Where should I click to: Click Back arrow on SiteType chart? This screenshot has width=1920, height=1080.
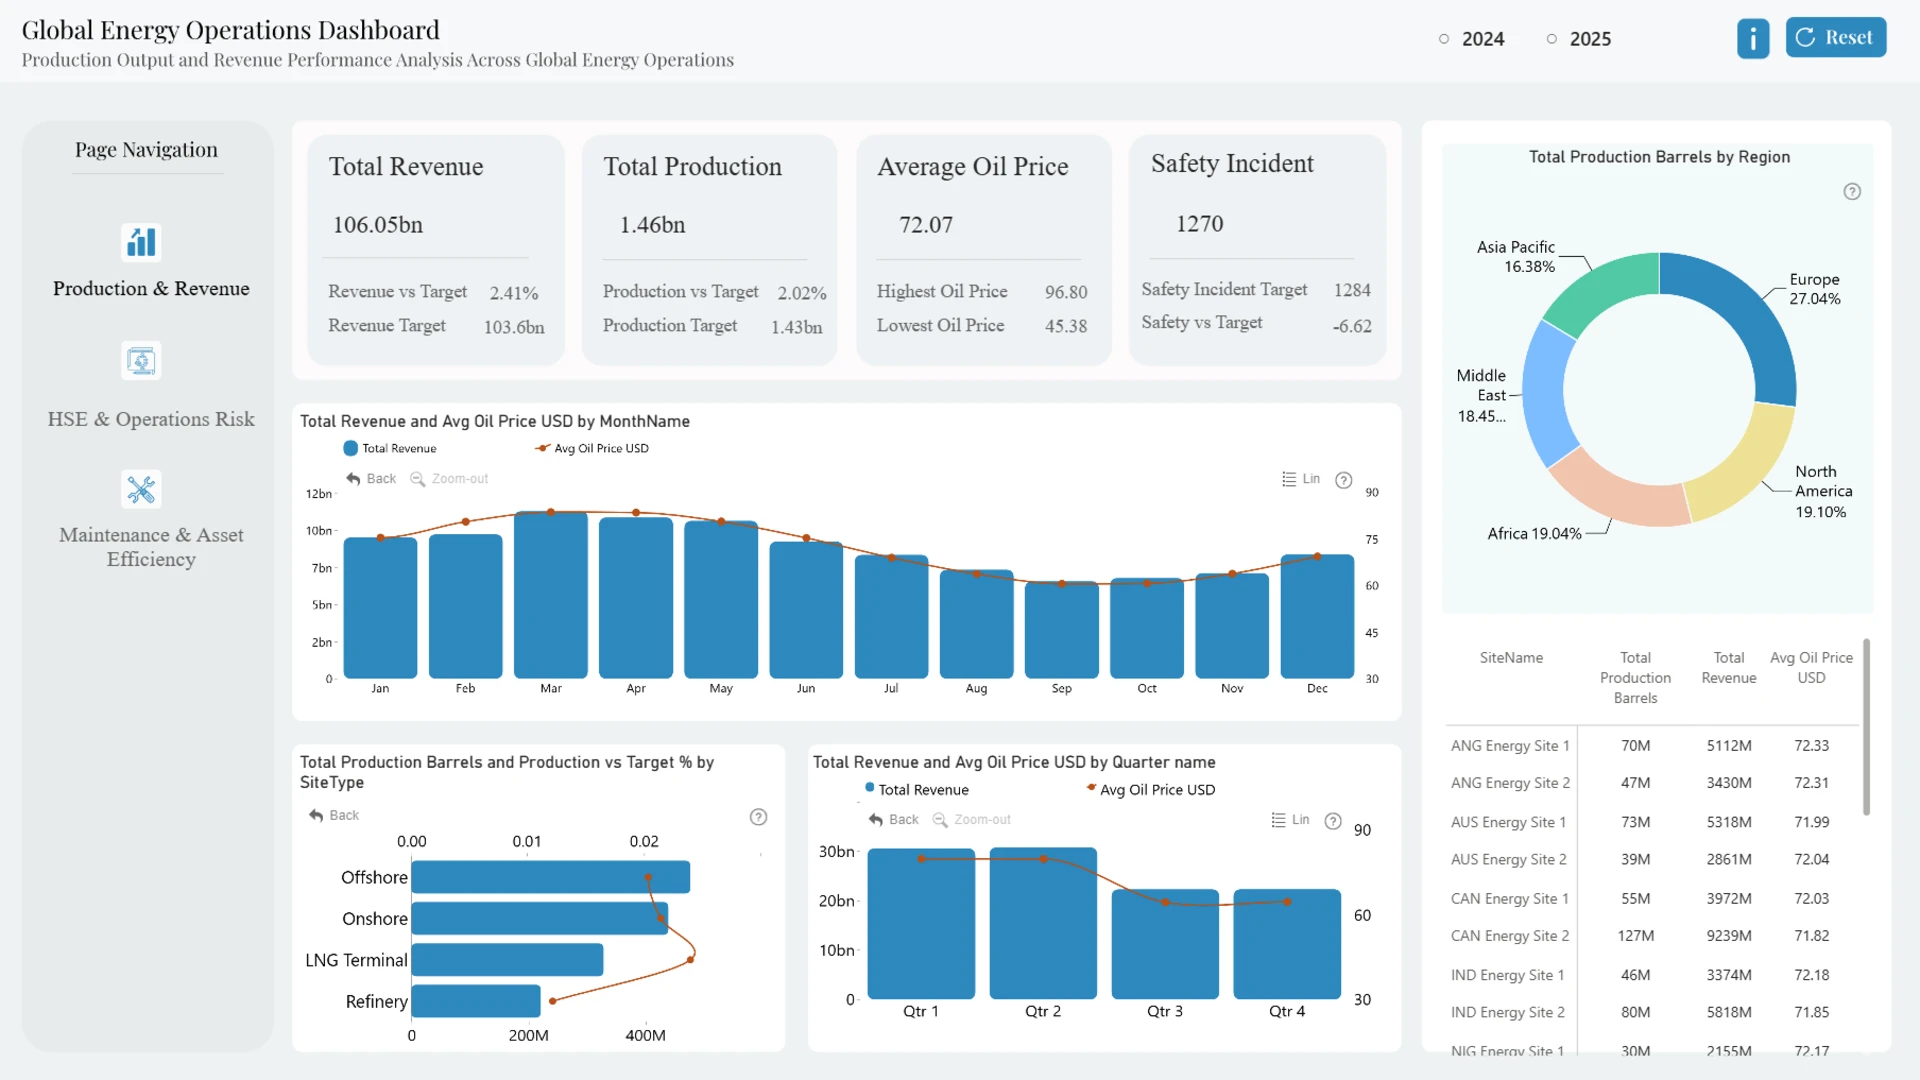pos(334,816)
